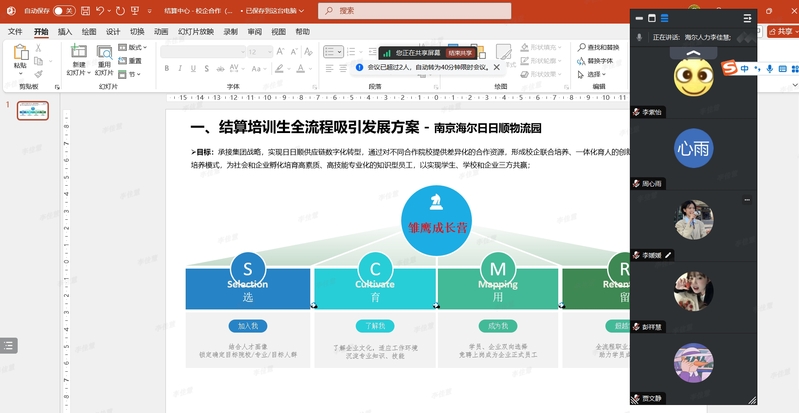Click the Save disk icon in title bar
The width and height of the screenshot is (799, 413).
pos(86,11)
